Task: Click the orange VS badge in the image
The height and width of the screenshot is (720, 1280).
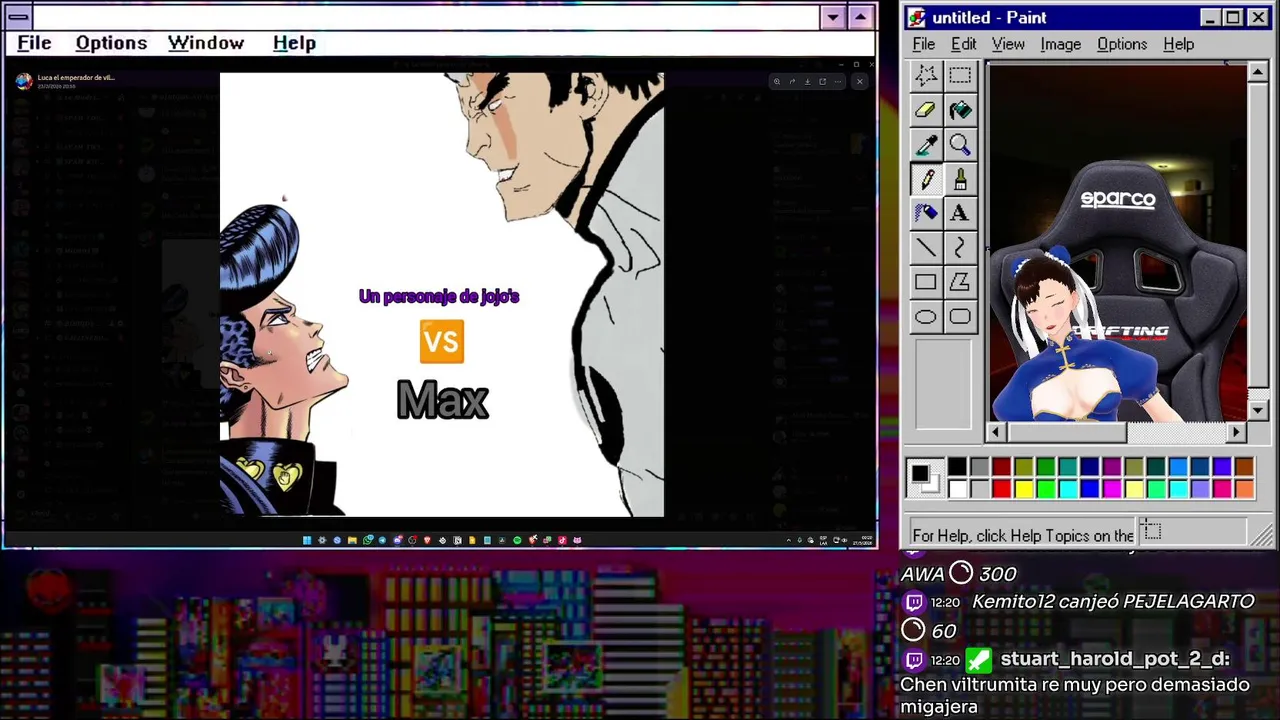Action: pyautogui.click(x=441, y=342)
